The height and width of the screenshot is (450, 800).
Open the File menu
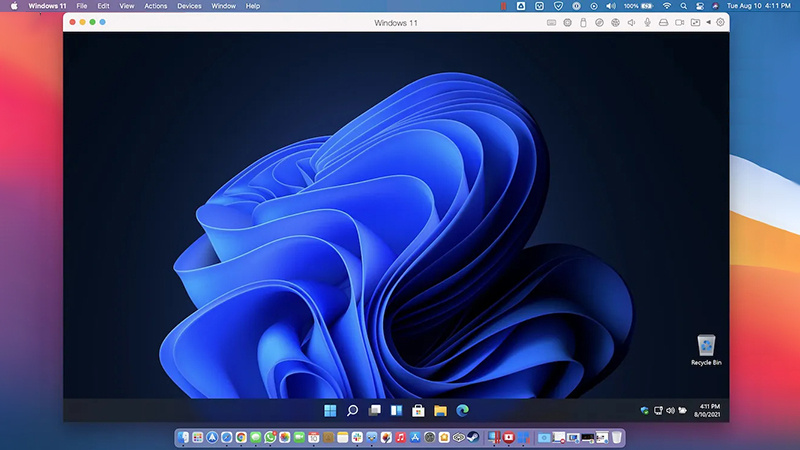pyautogui.click(x=82, y=6)
